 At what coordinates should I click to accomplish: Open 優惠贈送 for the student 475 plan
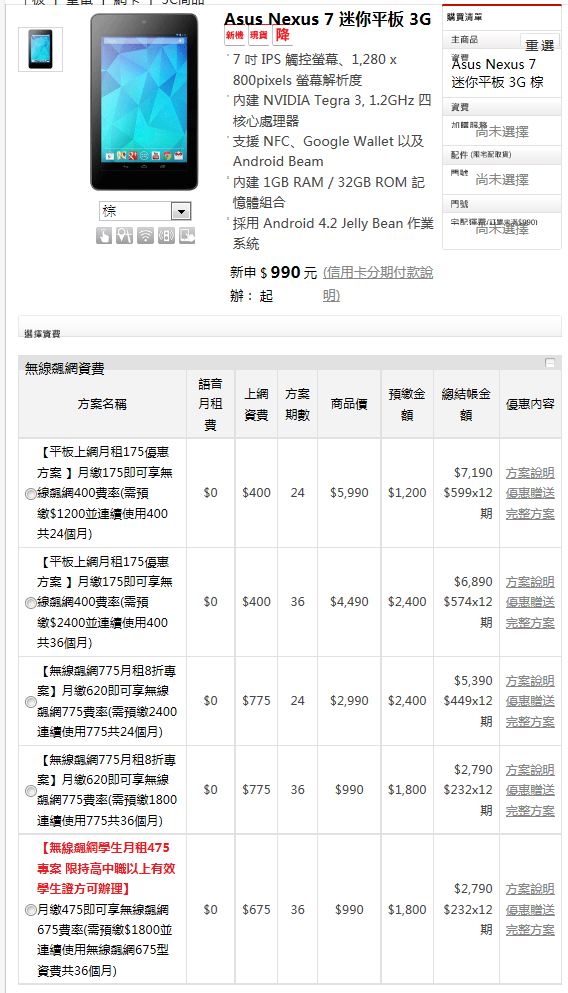[530, 909]
